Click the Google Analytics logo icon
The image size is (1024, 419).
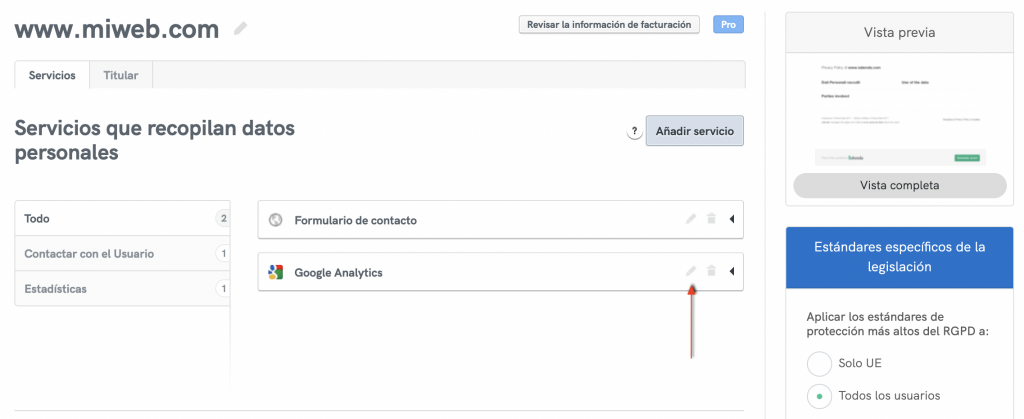click(x=276, y=272)
